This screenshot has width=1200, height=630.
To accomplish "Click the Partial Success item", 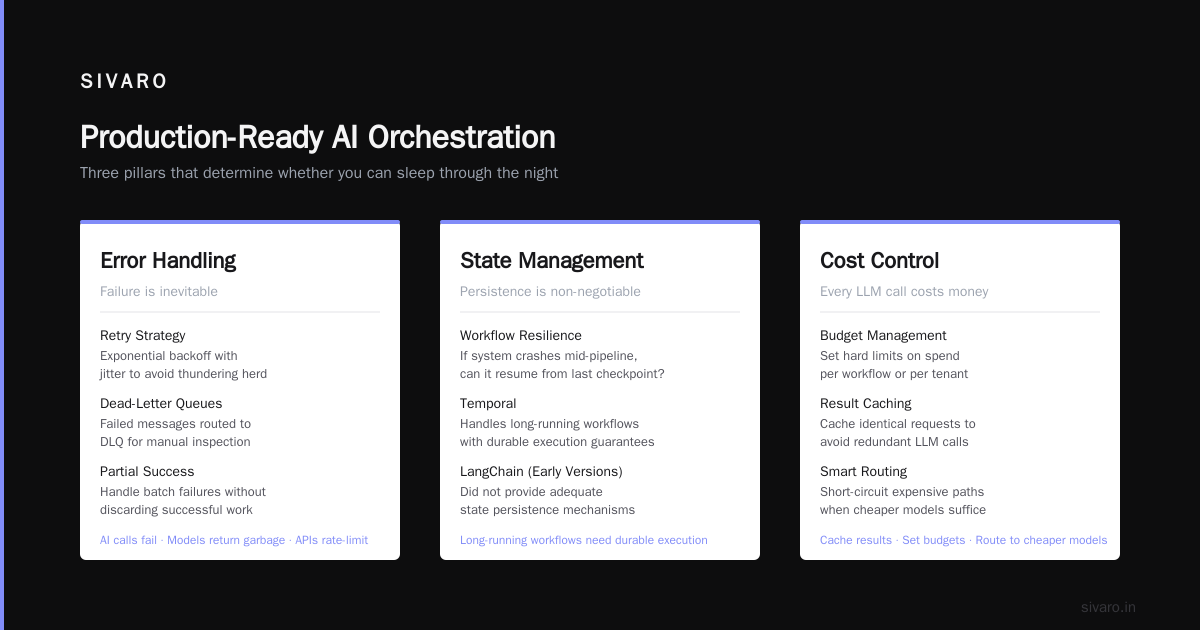I will [147, 472].
